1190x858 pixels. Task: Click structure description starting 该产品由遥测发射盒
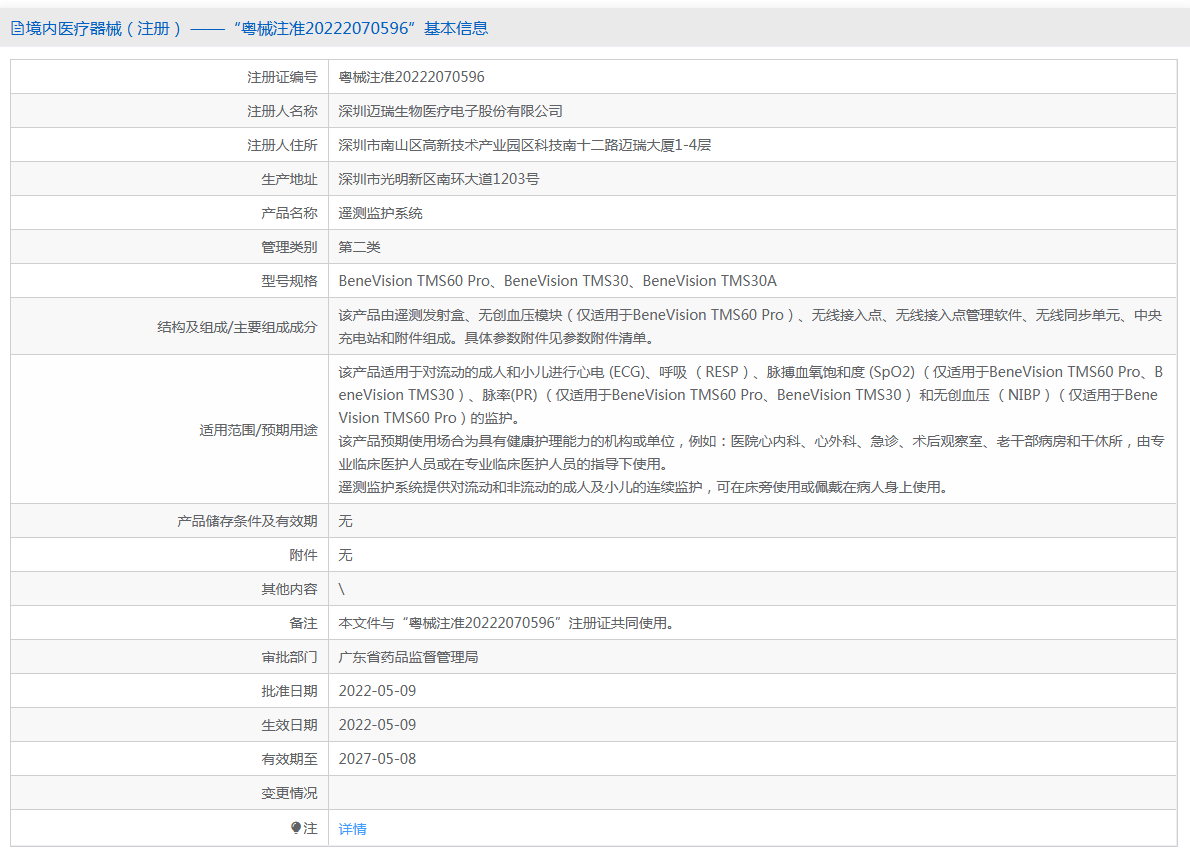[x=750, y=327]
